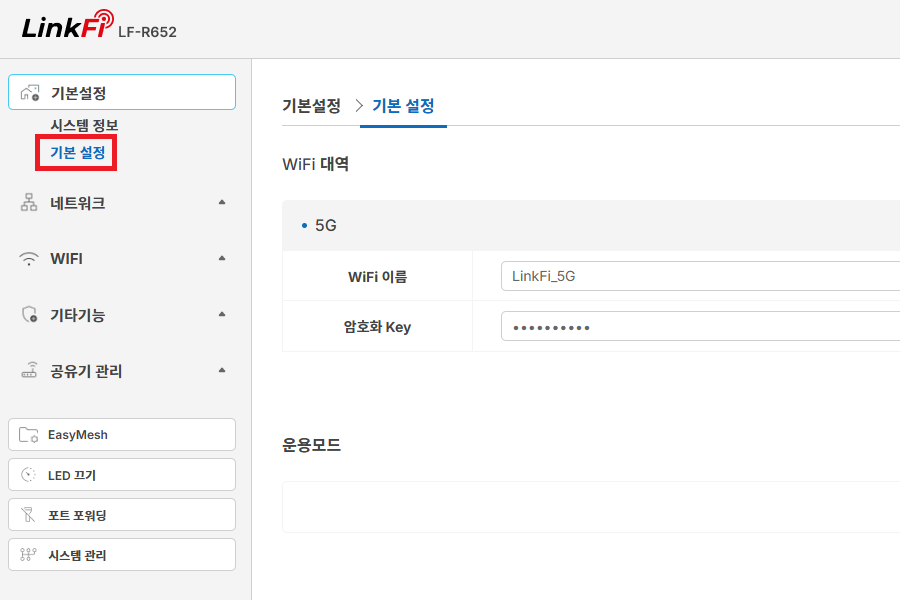Click into the 암호화 Key password field
Image resolution: width=900 pixels, height=600 pixels.
(700, 326)
